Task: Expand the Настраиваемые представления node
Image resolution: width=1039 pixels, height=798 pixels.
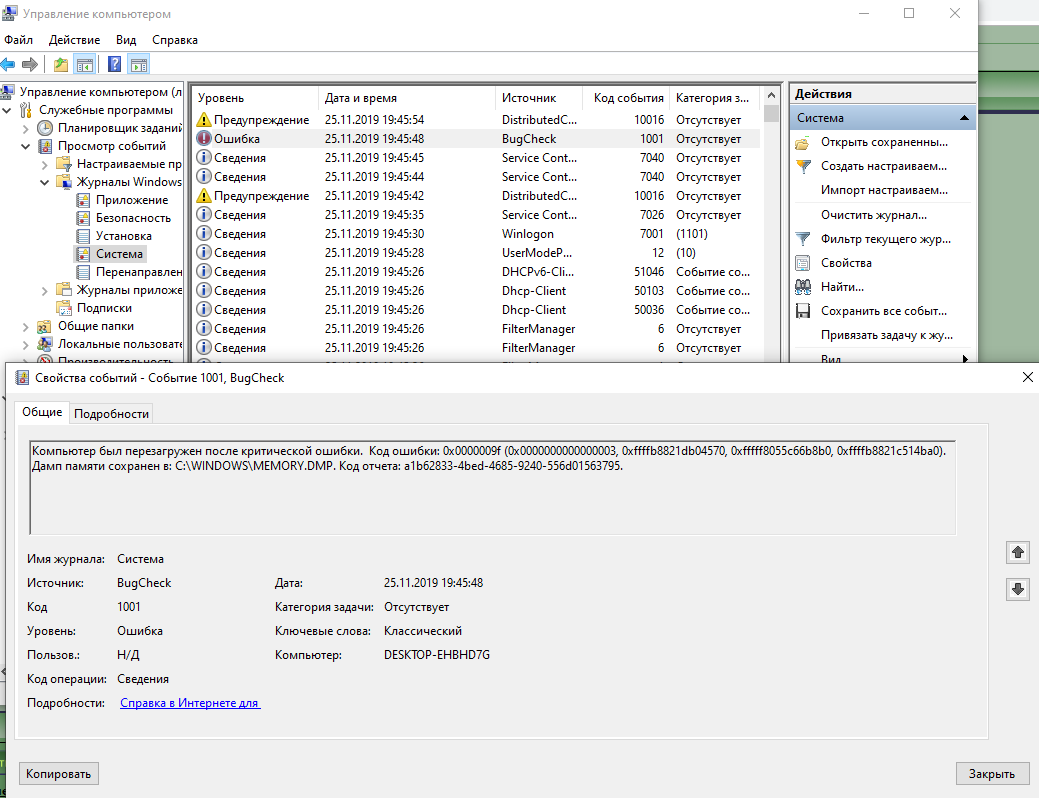Action: [x=45, y=164]
